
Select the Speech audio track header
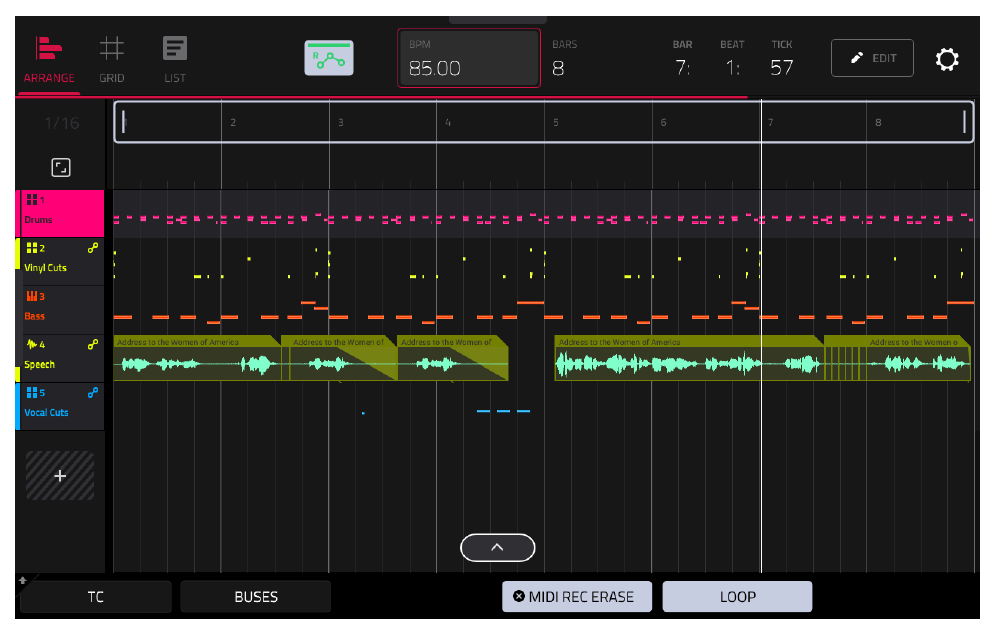[60, 358]
